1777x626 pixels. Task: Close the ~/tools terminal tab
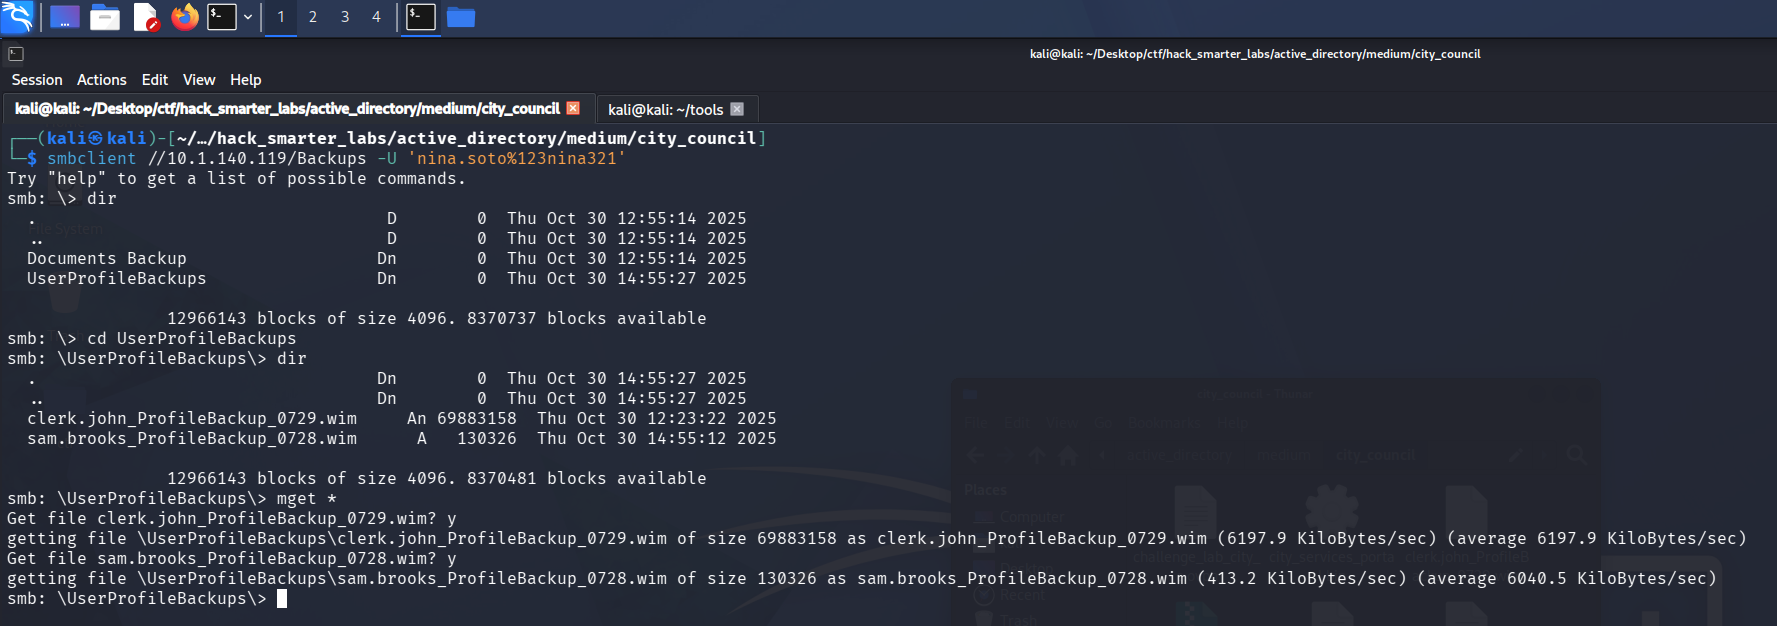[x=737, y=109]
